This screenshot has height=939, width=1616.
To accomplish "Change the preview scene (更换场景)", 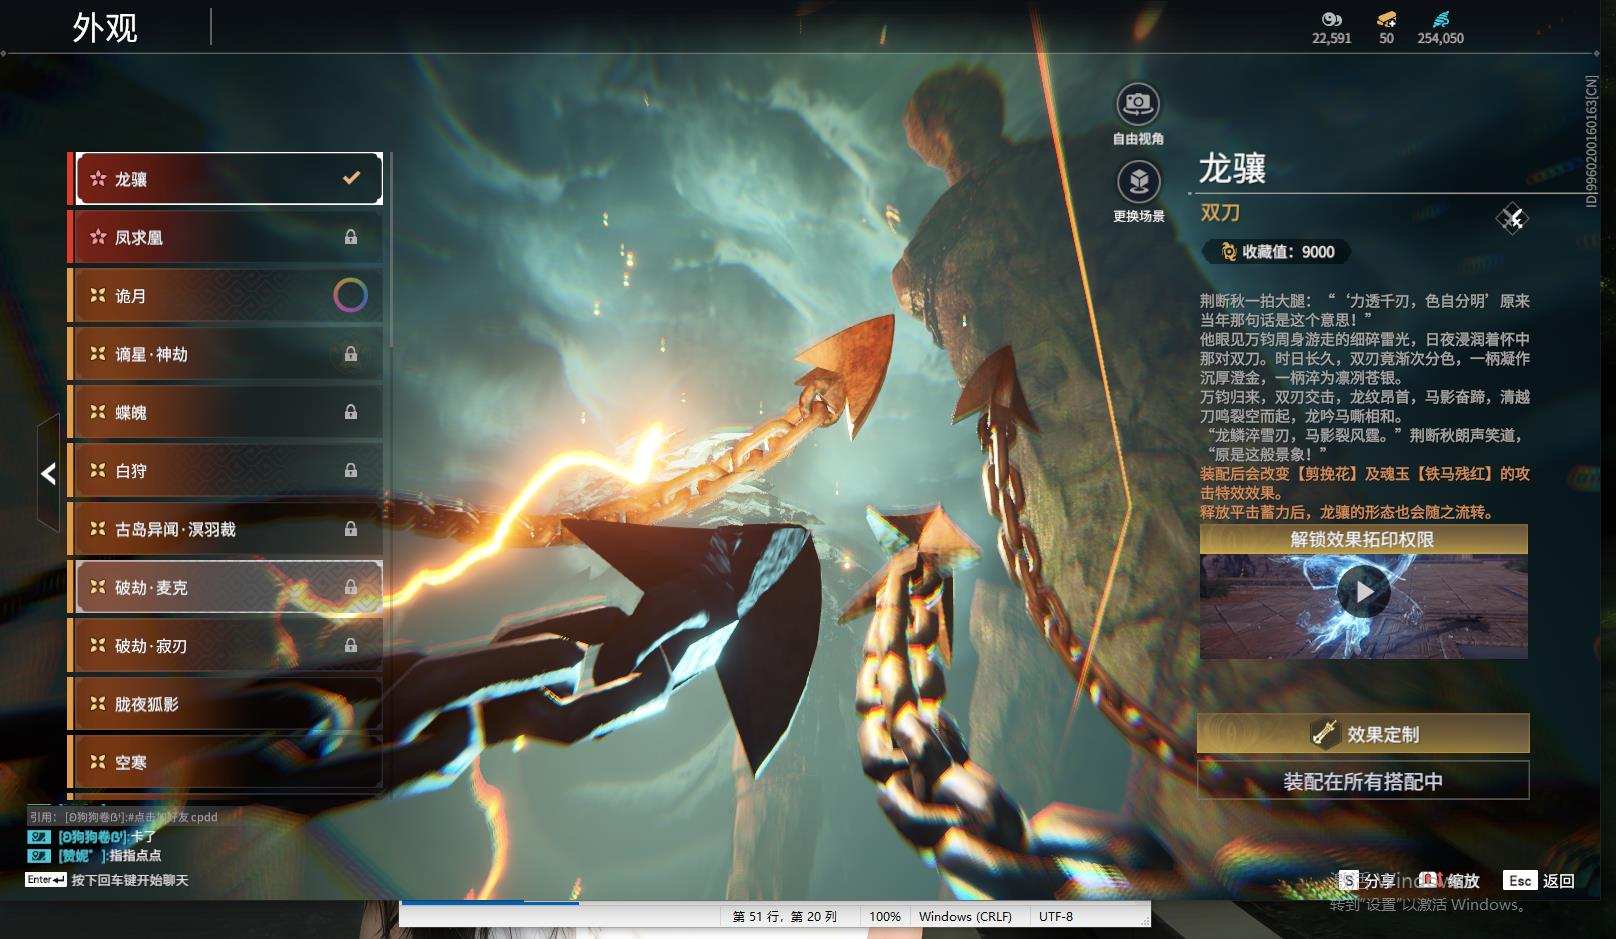I will (x=1138, y=191).
